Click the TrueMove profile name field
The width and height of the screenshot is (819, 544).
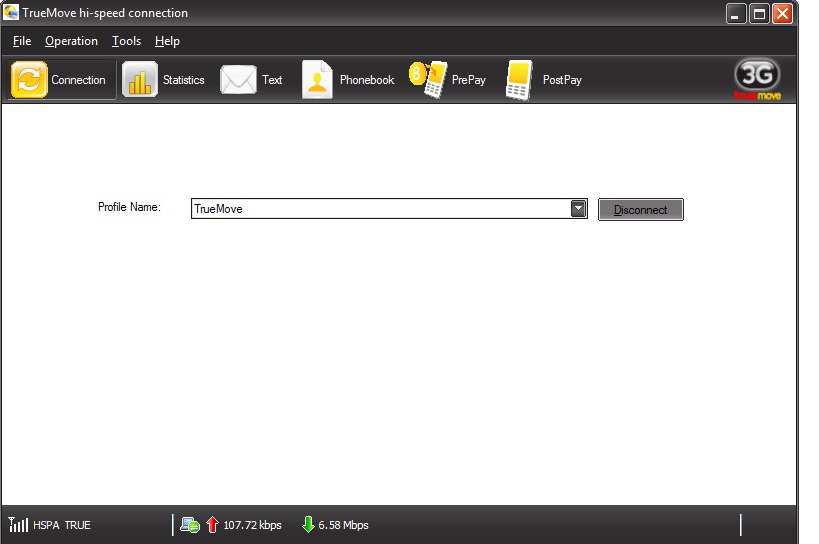(380, 208)
